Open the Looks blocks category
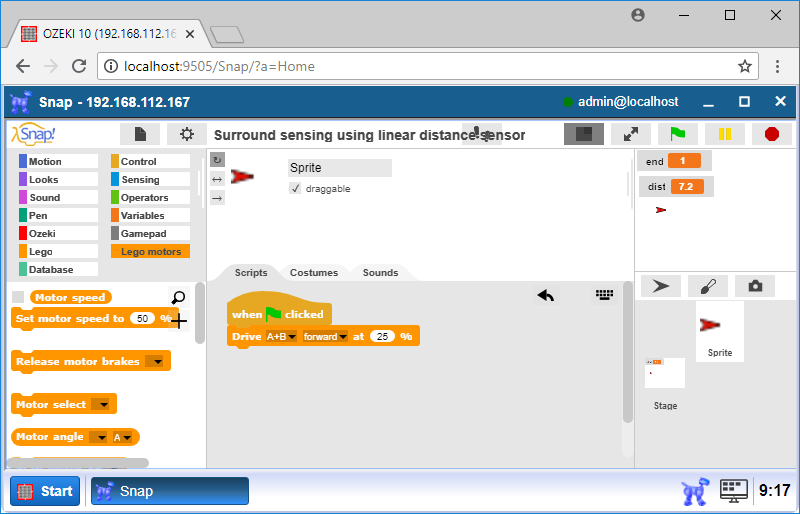This screenshot has width=800, height=514. pos(58,179)
